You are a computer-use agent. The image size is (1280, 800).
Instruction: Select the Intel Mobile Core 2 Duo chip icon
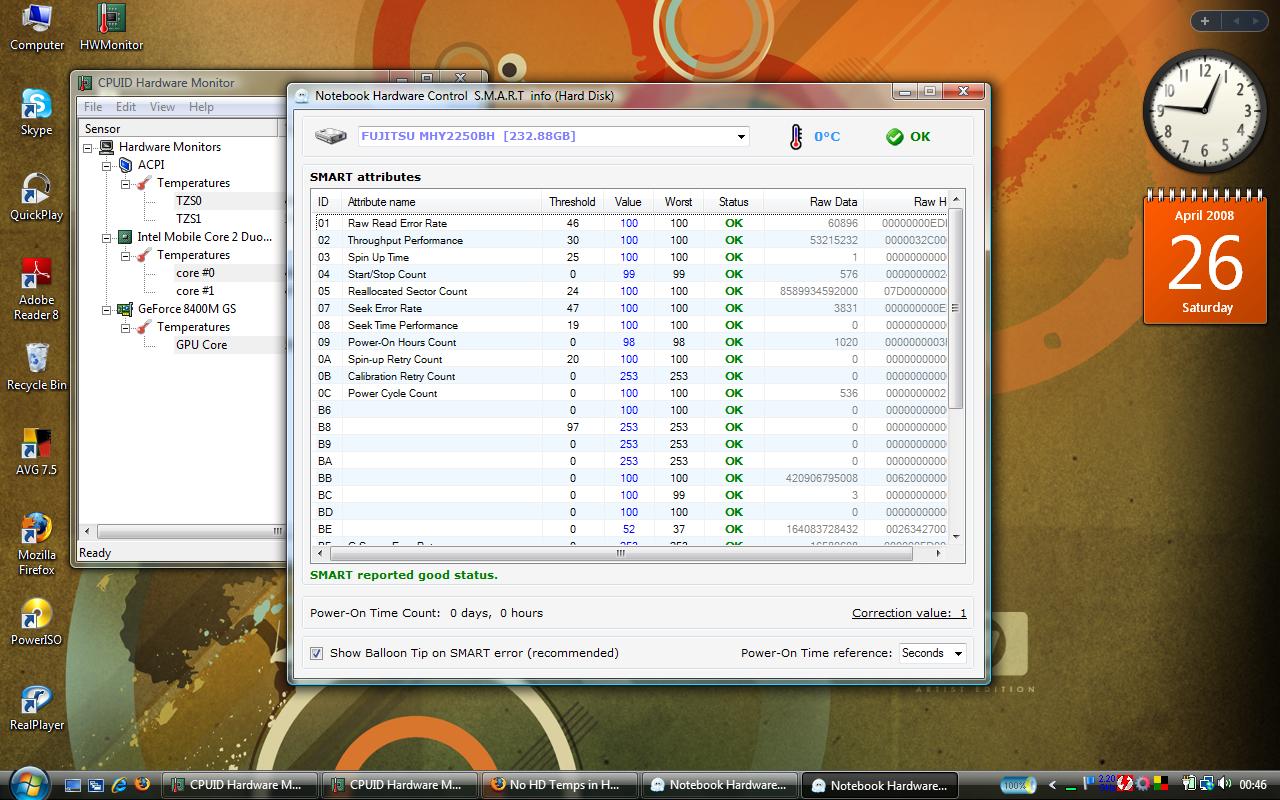click(x=126, y=237)
